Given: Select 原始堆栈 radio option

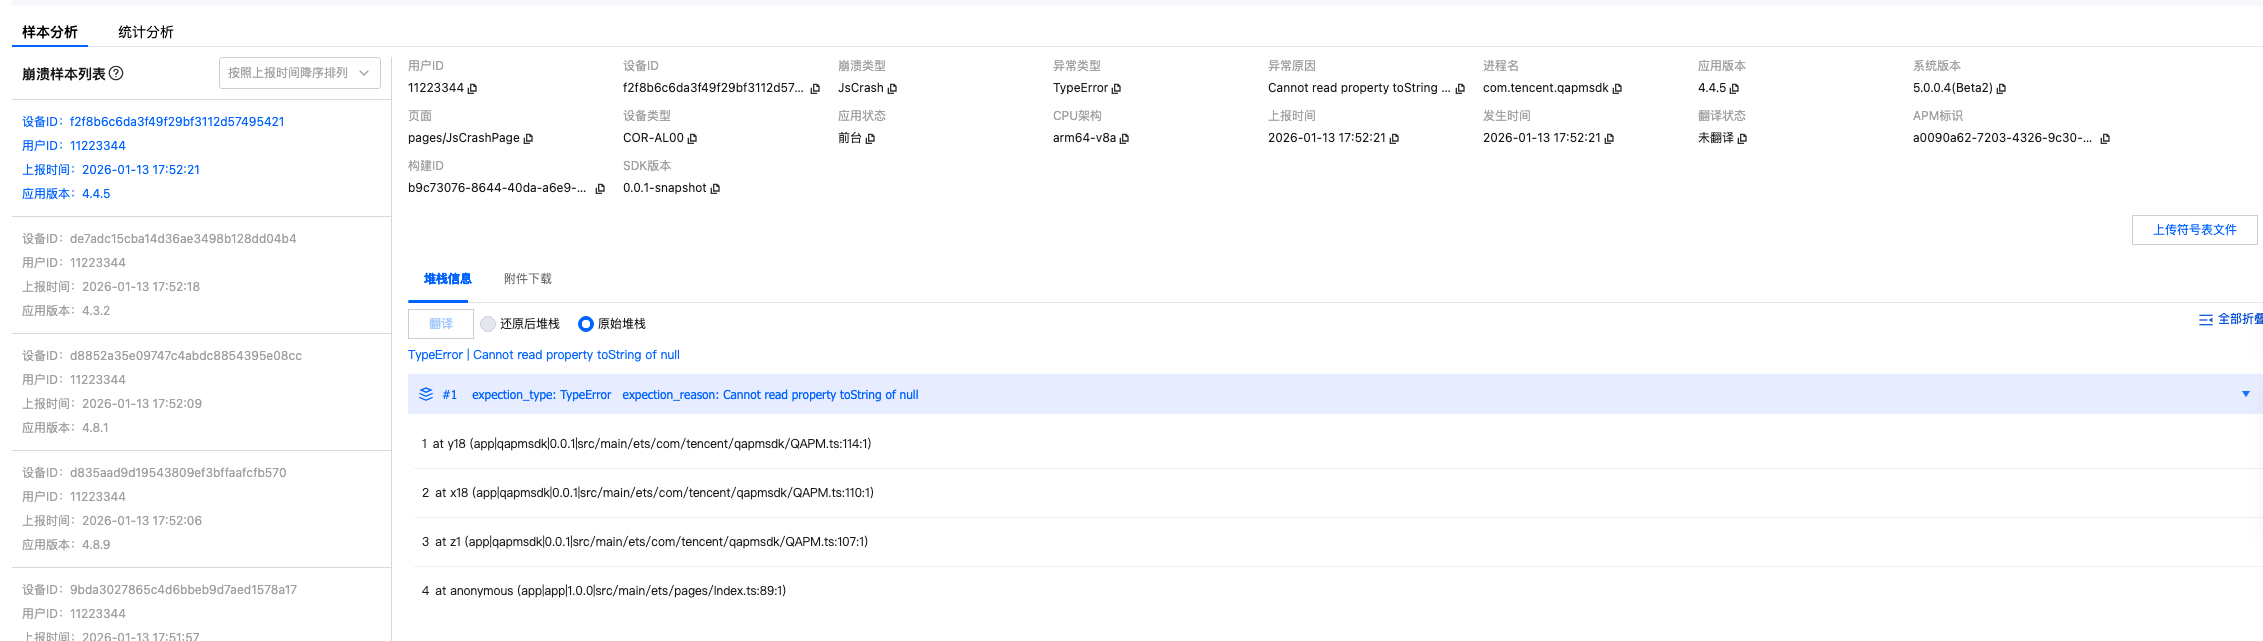Looking at the screenshot, I should coord(586,324).
